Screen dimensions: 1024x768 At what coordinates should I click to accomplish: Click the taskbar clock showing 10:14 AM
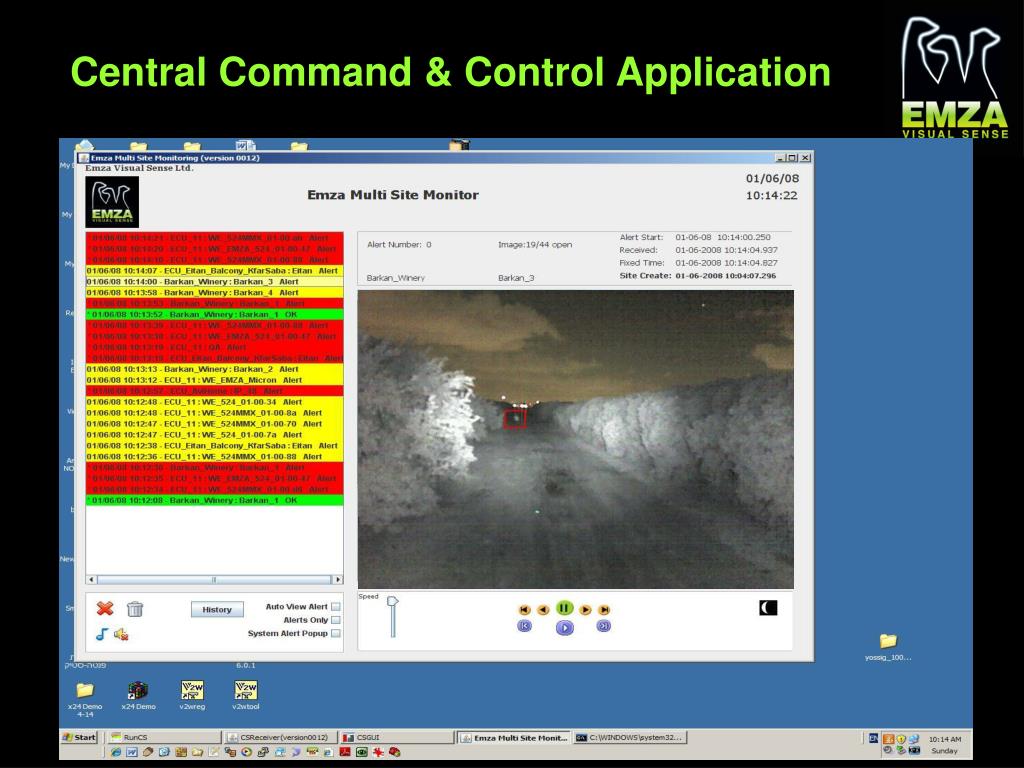pos(945,739)
